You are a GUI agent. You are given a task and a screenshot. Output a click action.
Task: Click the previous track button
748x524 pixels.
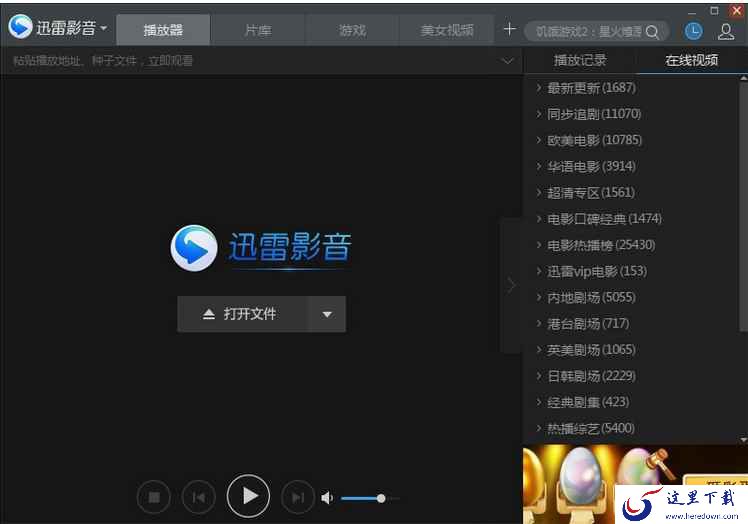[x=199, y=498]
